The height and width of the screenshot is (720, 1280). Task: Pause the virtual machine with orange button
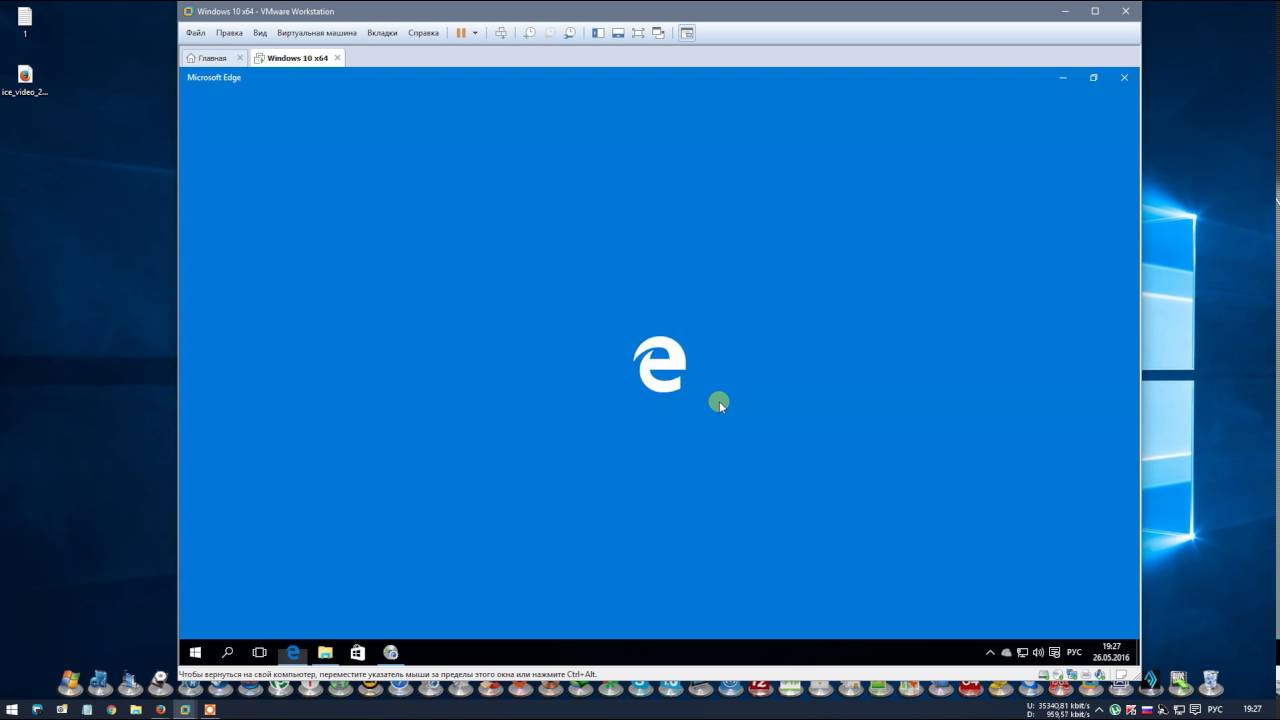point(461,33)
